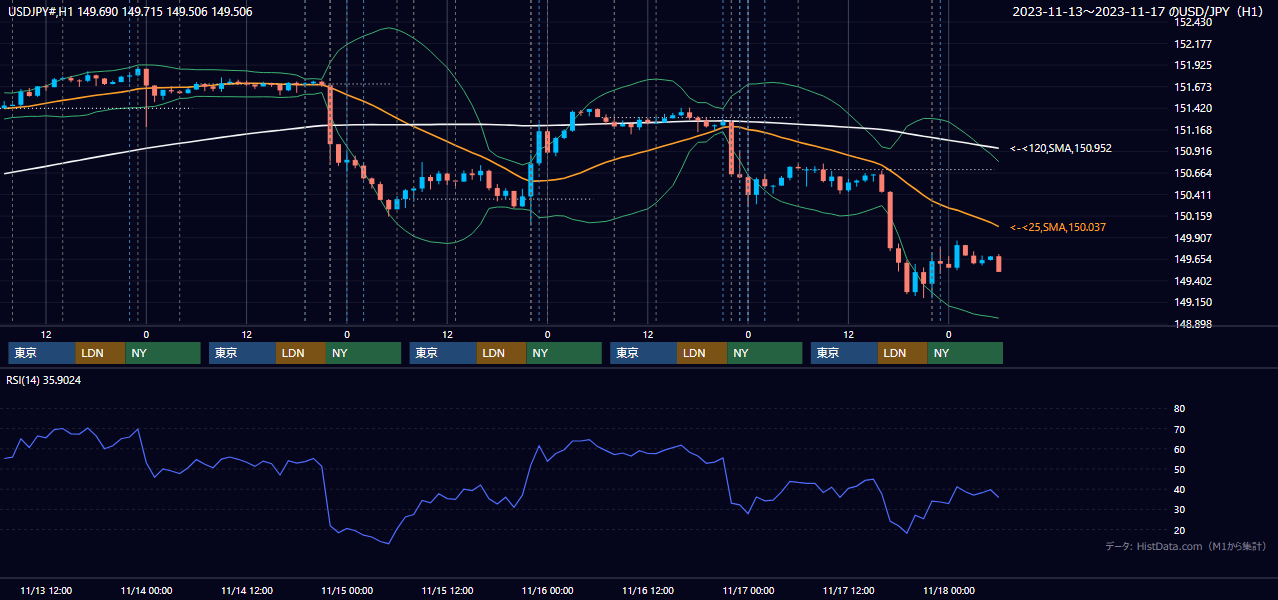1278x600 pixels.
Task: Click the 25 SMA label reading 150.037
Action: pyautogui.click(x=1058, y=227)
